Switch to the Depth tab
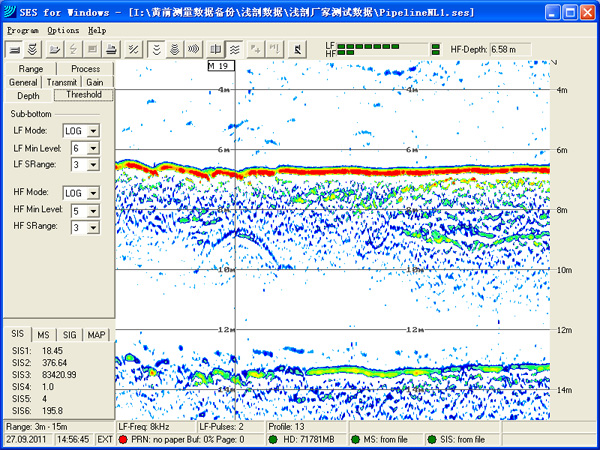The width and height of the screenshot is (600, 450). coord(28,95)
